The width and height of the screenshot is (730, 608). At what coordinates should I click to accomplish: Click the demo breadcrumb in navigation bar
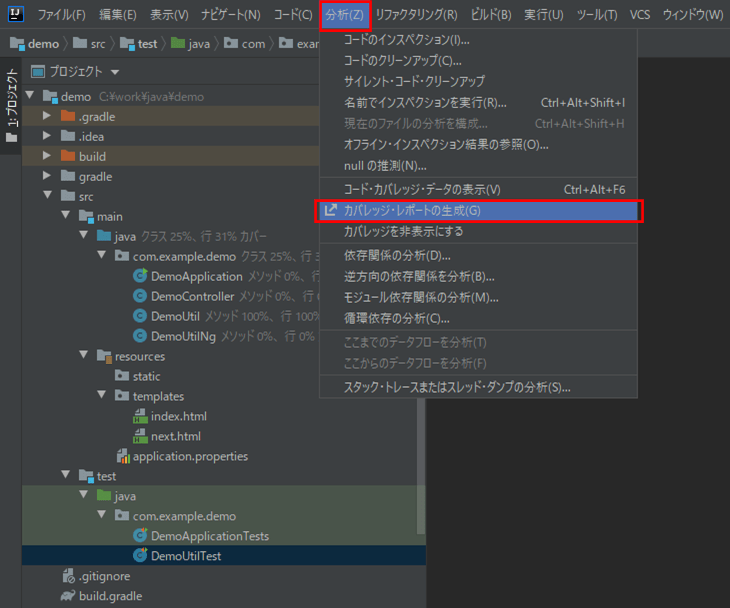click(x=42, y=44)
